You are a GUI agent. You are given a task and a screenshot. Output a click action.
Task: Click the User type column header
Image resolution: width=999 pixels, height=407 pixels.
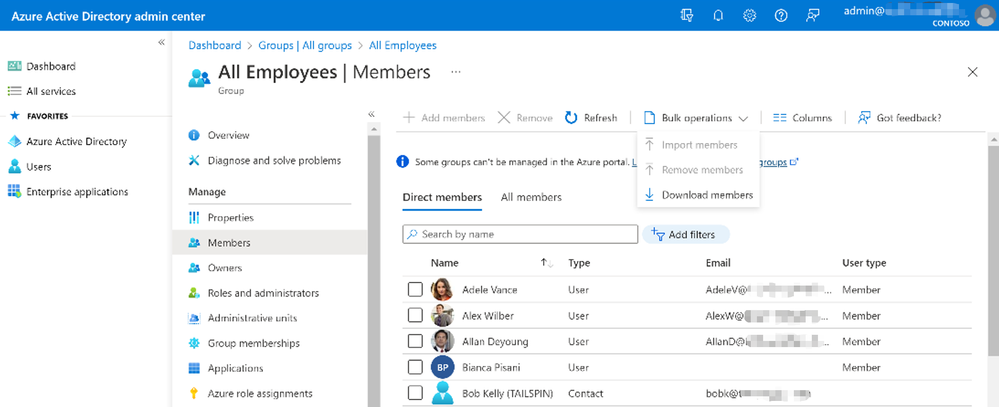pyautogui.click(x=864, y=263)
